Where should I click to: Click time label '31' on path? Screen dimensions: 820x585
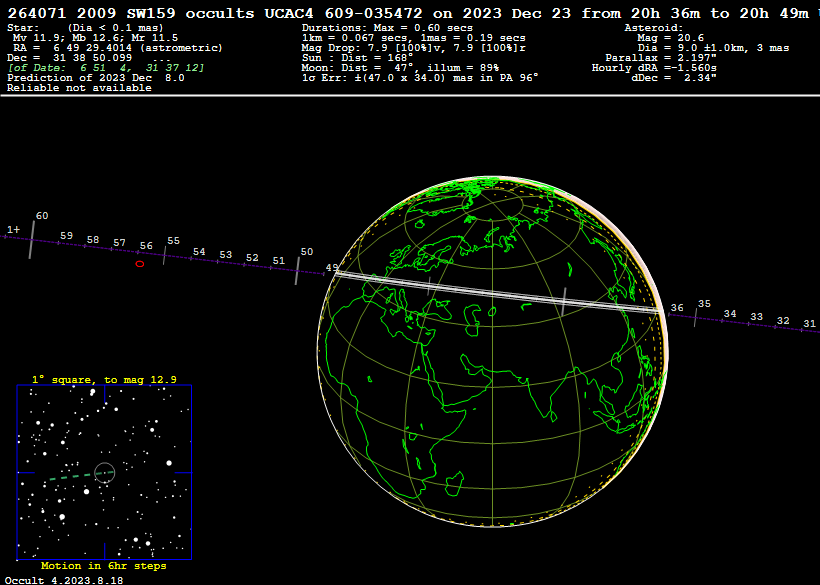(810, 324)
